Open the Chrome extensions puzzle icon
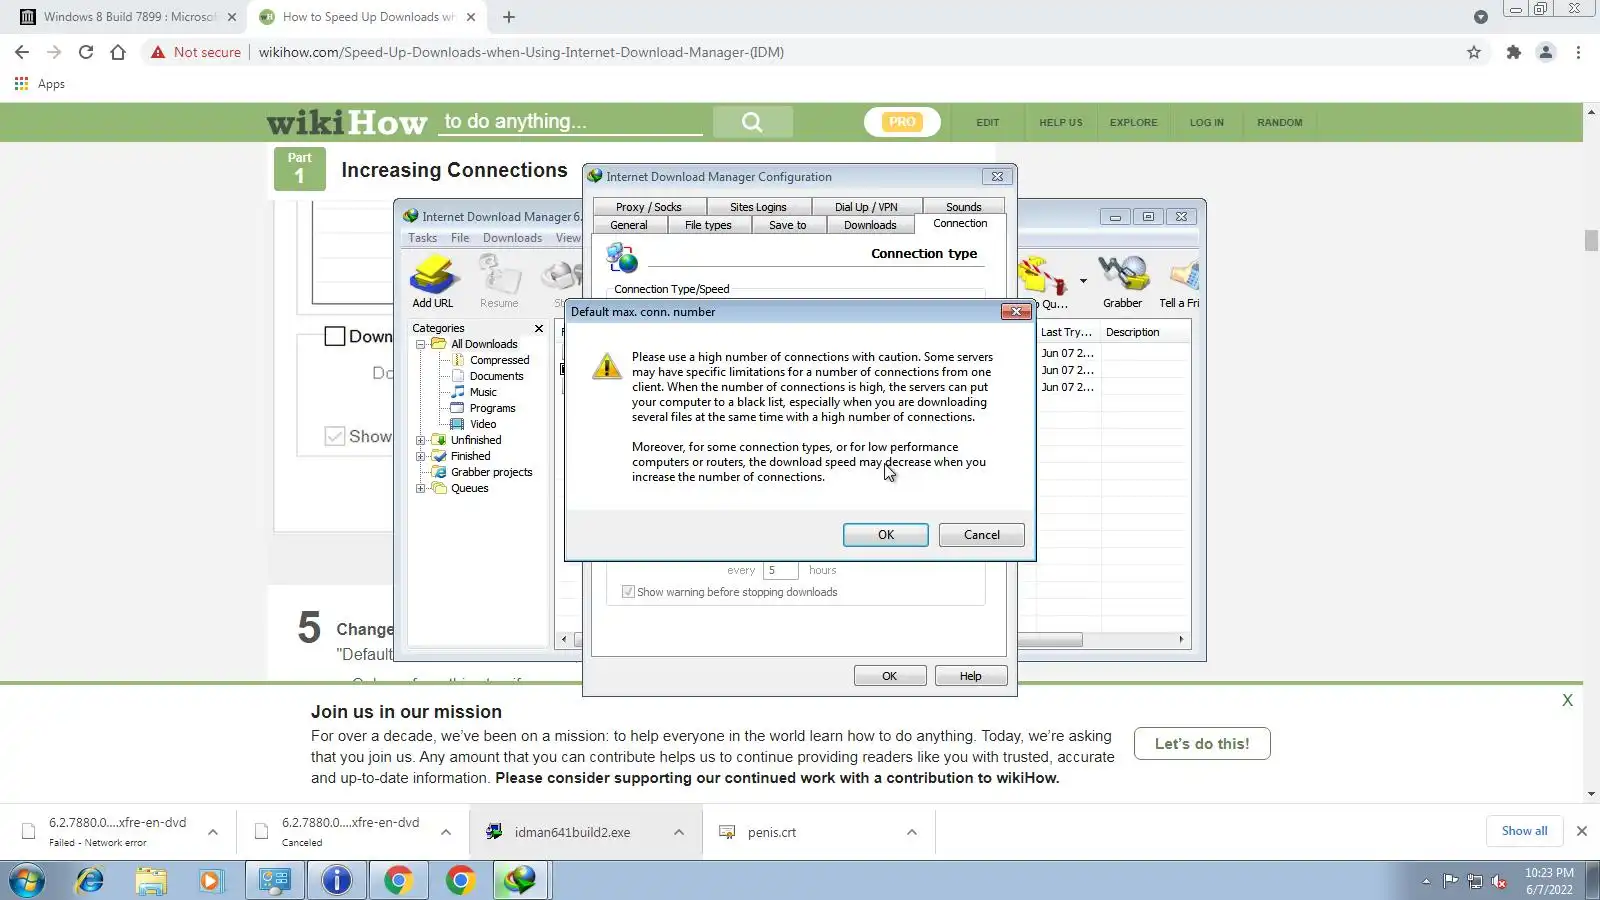Viewport: 1600px width, 900px height. (x=1514, y=52)
